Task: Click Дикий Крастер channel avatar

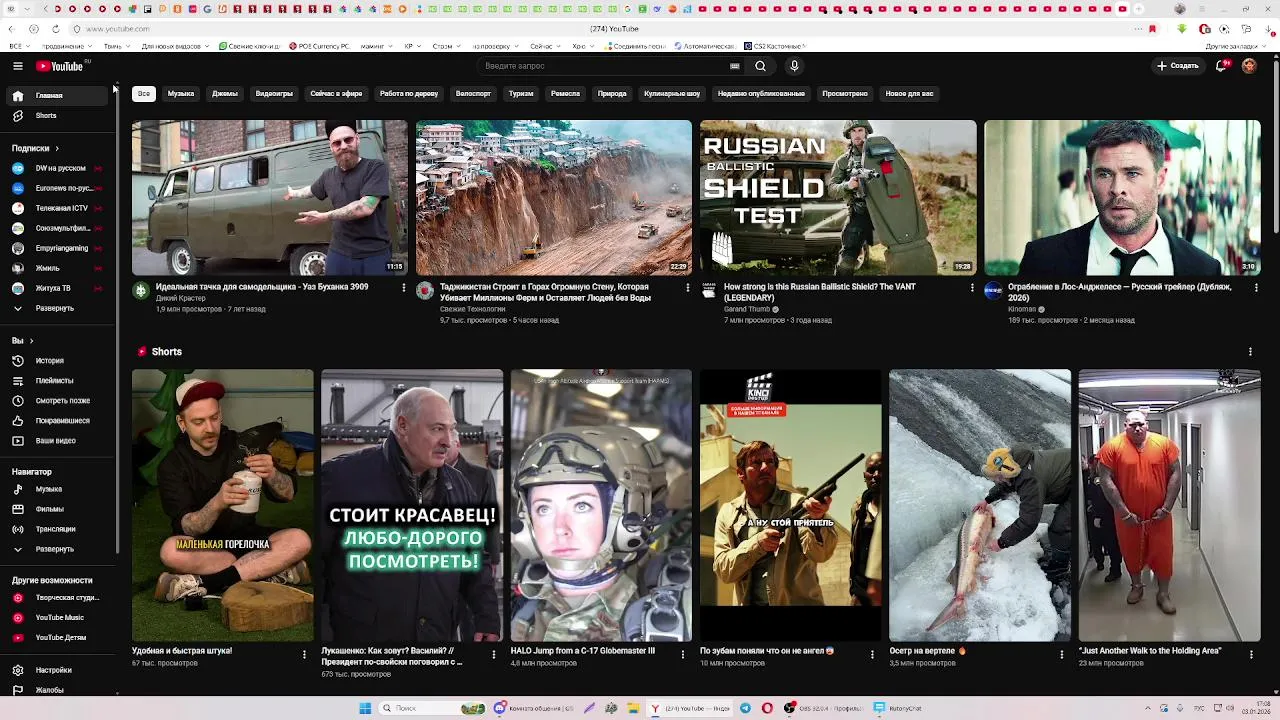Action: coord(141,291)
